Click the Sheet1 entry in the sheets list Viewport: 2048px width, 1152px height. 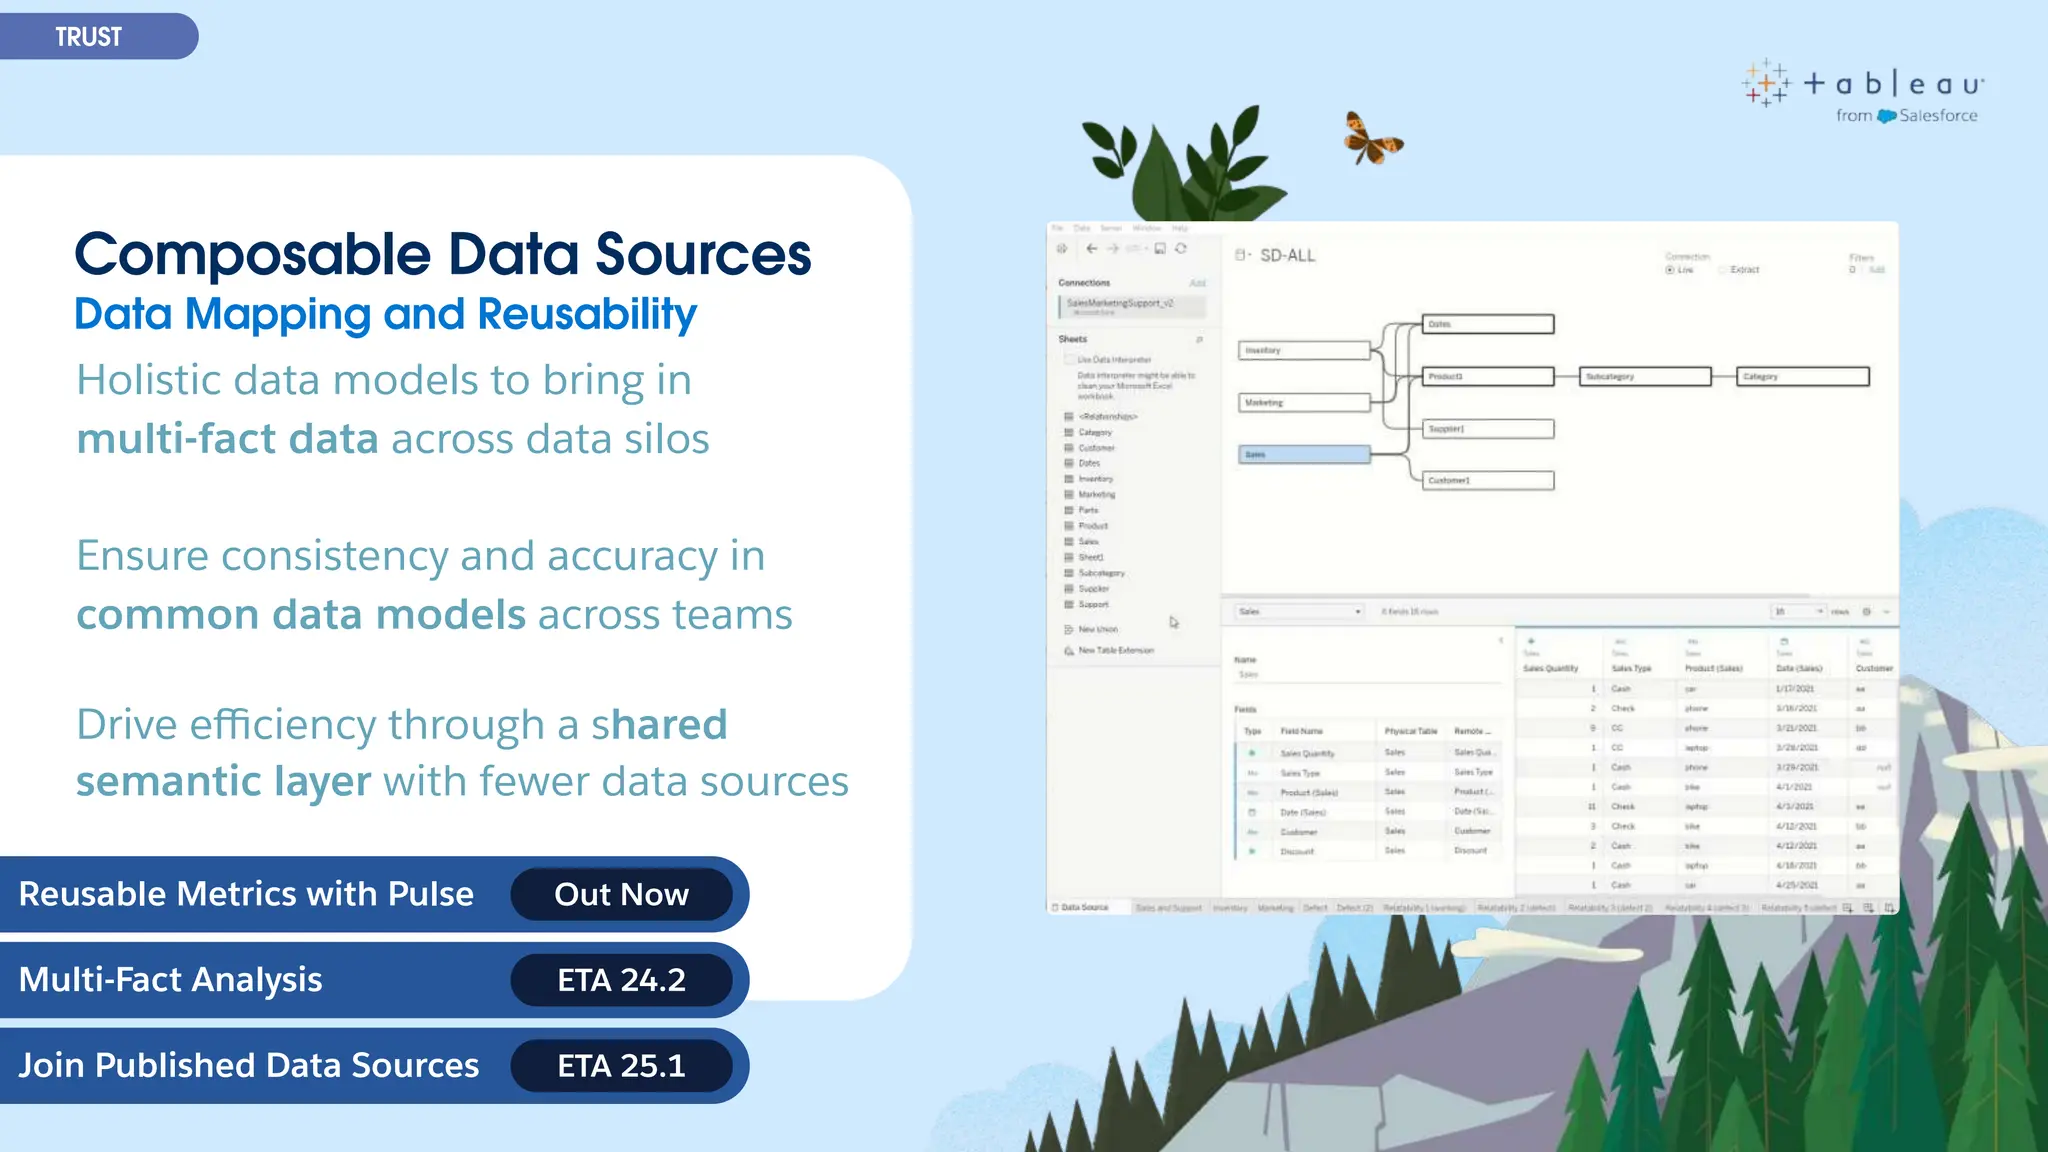click(x=1091, y=557)
